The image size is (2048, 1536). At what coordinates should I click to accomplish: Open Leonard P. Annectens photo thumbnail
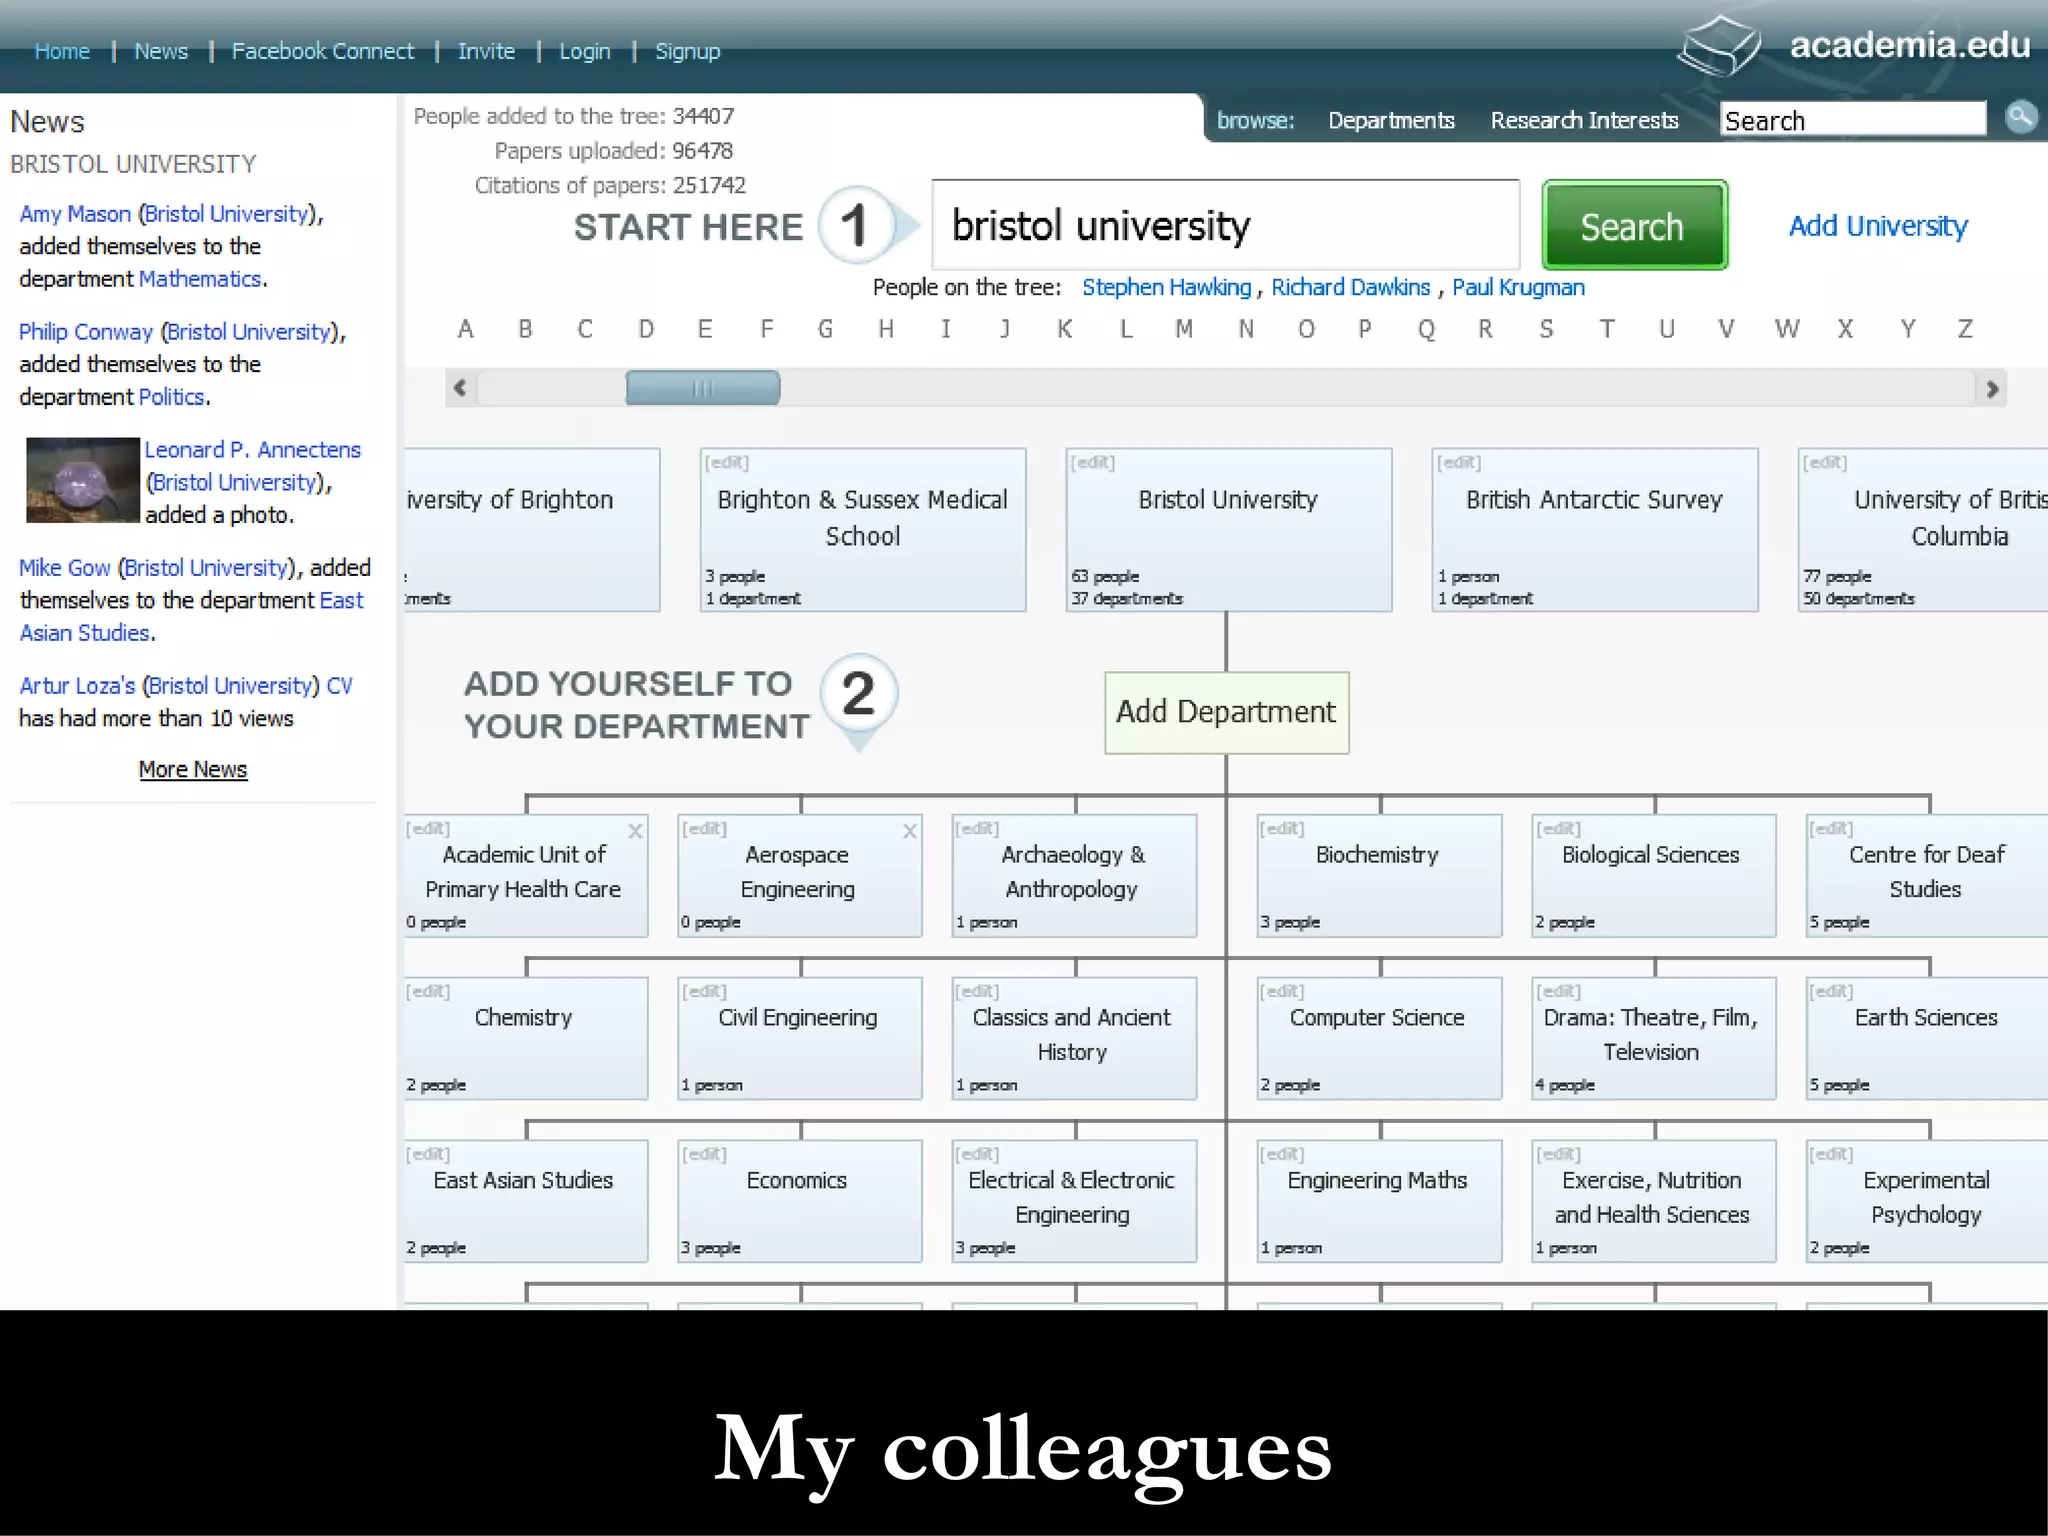coord(82,480)
